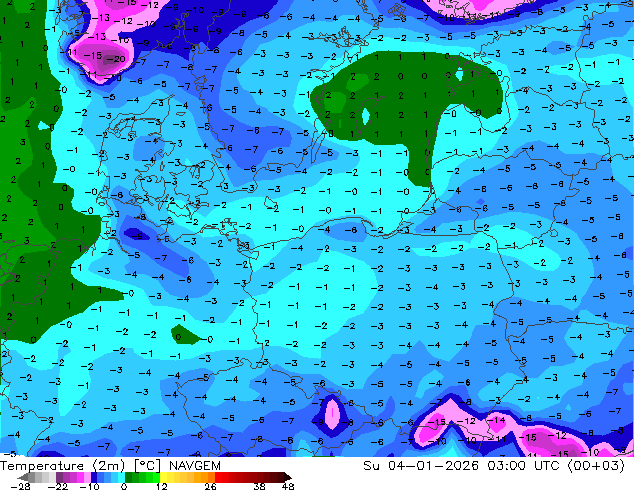Click the '-14' temperature value on map

point(497,420)
